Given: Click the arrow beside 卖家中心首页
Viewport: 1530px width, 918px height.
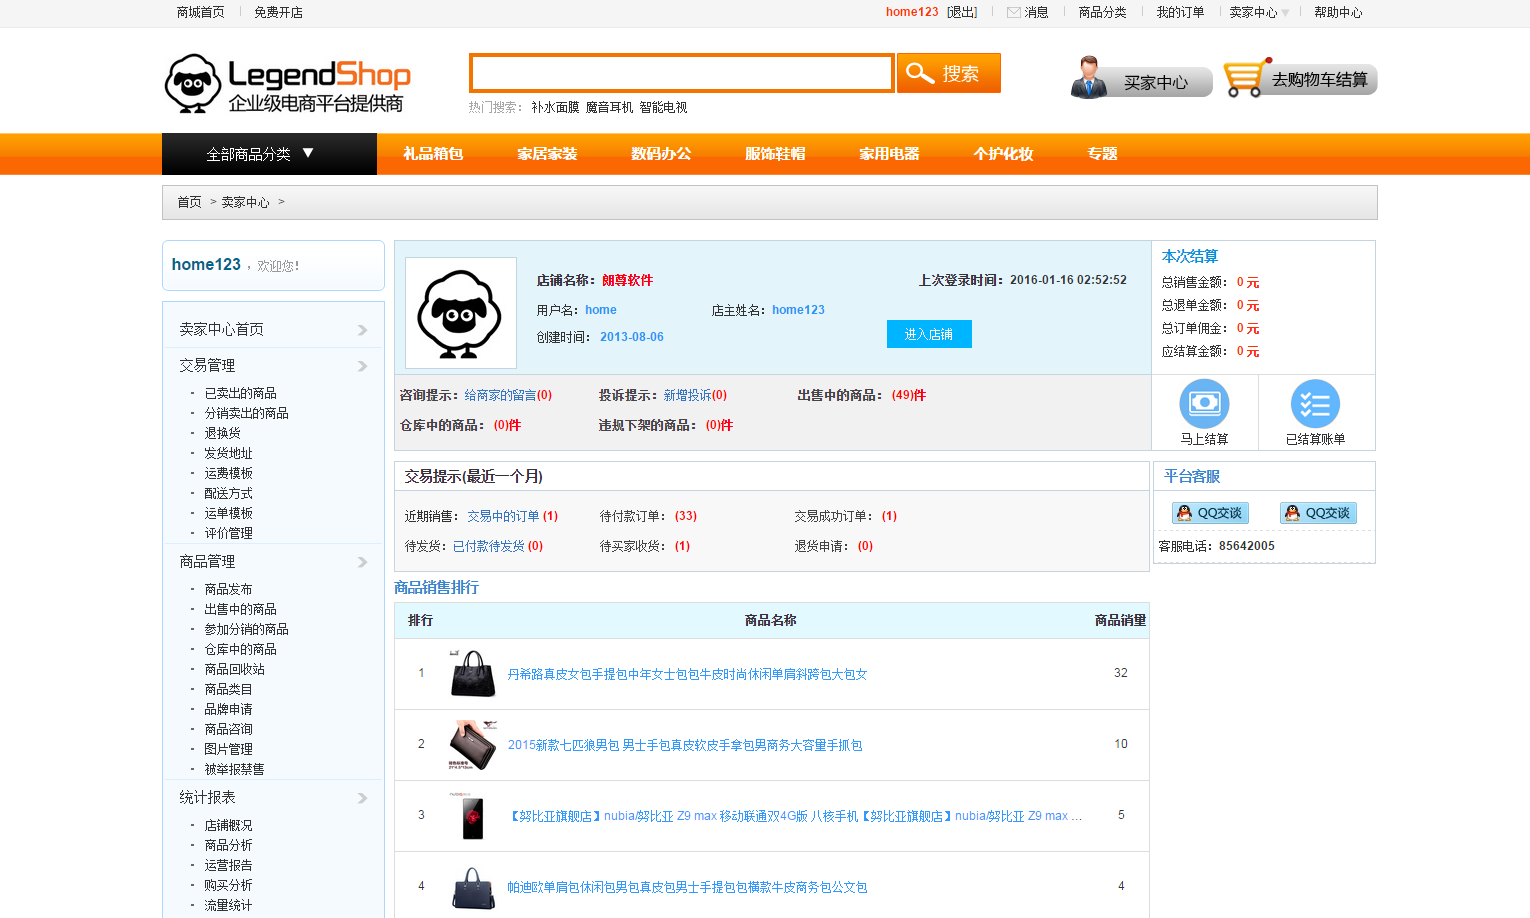Looking at the screenshot, I should [362, 330].
